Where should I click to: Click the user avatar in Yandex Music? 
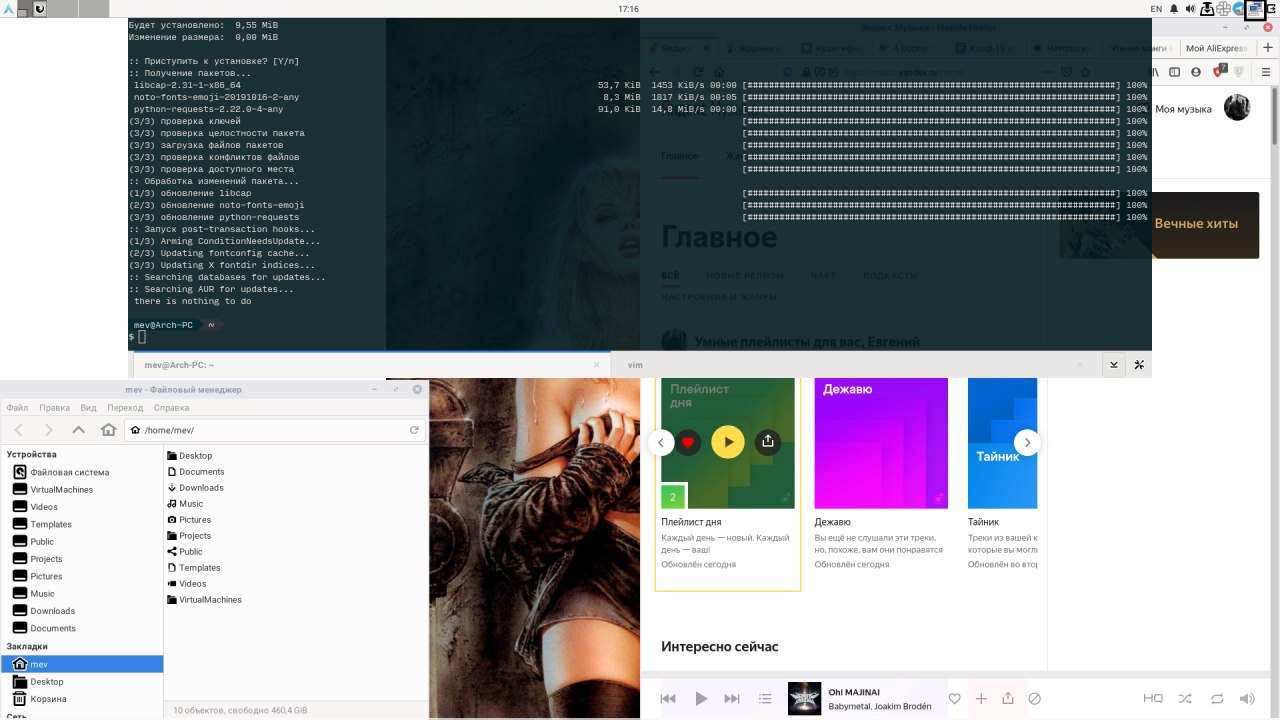point(1237,108)
